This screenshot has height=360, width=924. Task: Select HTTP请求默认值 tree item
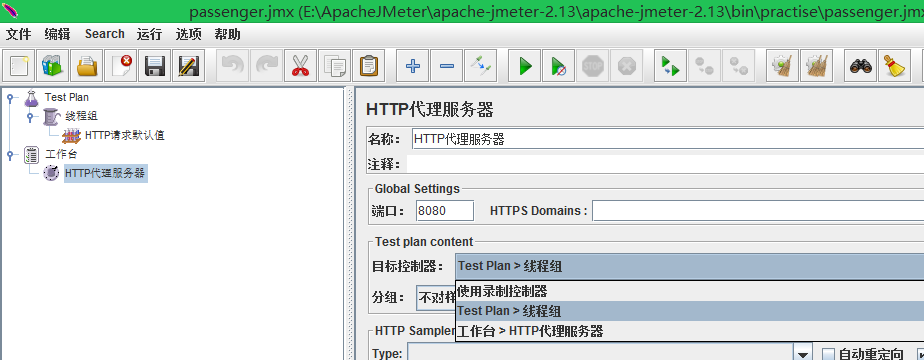[124, 136]
